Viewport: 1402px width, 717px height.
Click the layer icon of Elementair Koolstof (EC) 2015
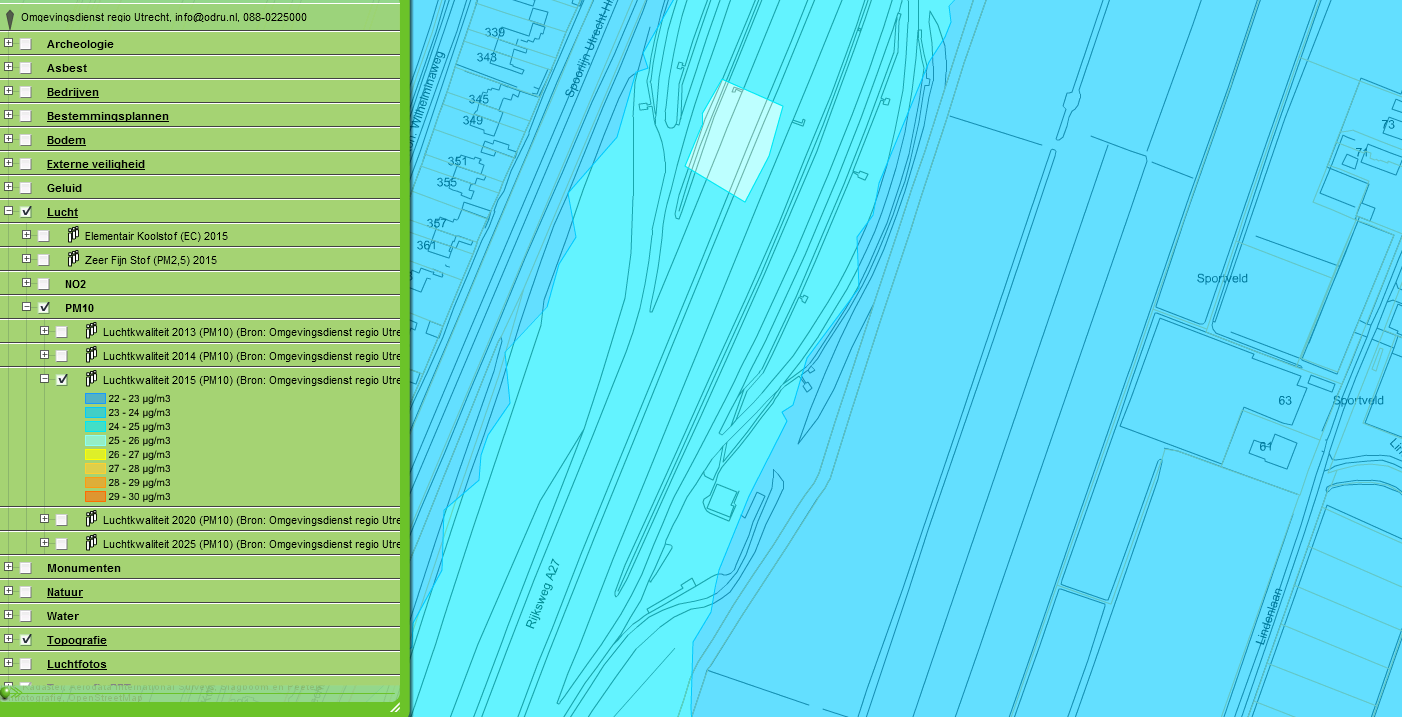click(74, 235)
